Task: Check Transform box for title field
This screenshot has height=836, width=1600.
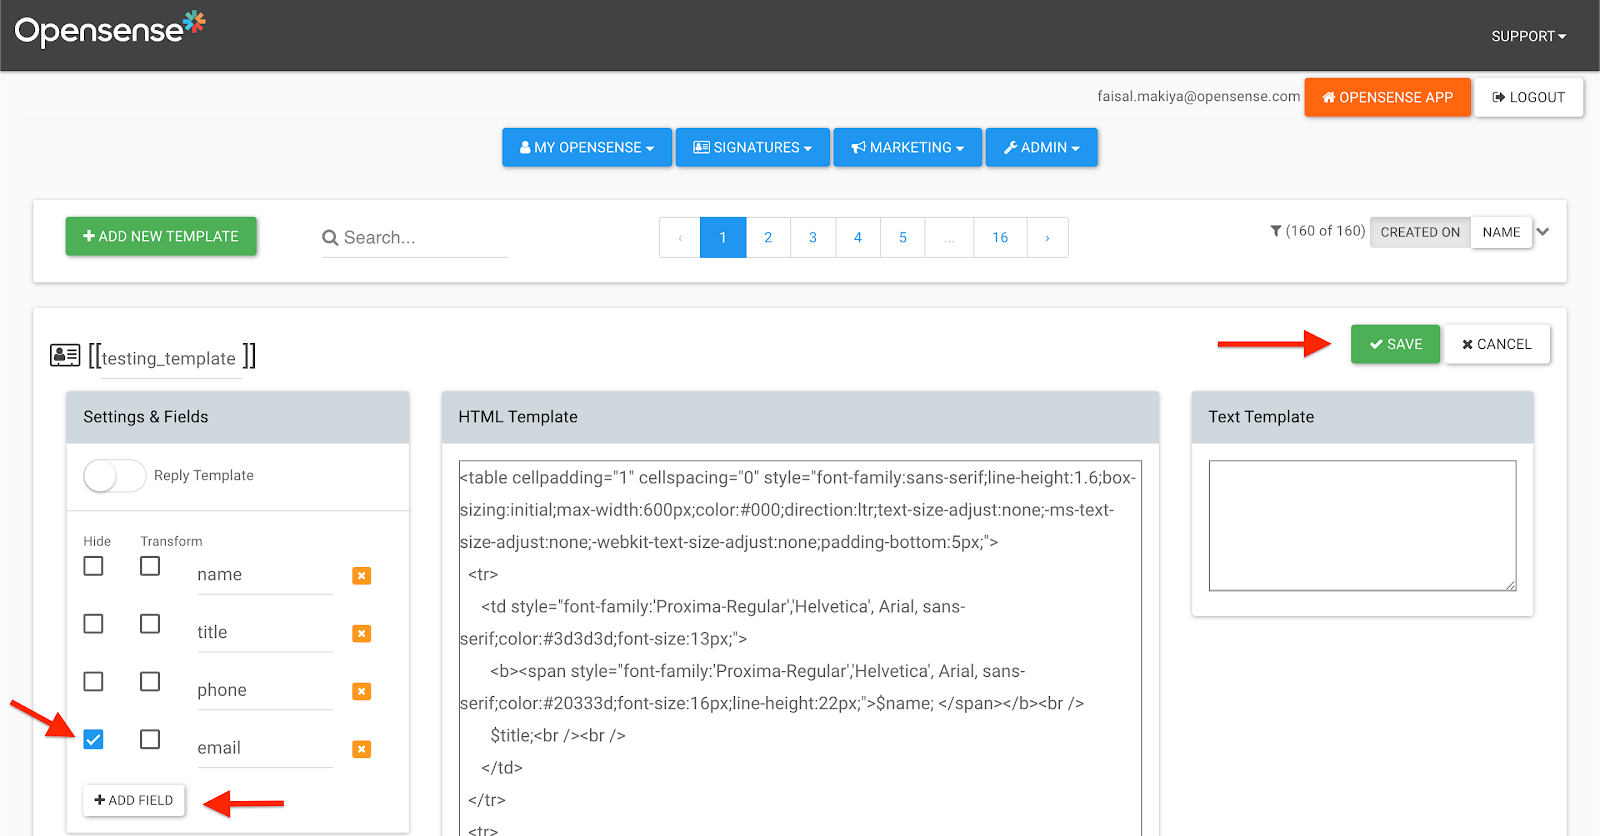Action: [150, 624]
